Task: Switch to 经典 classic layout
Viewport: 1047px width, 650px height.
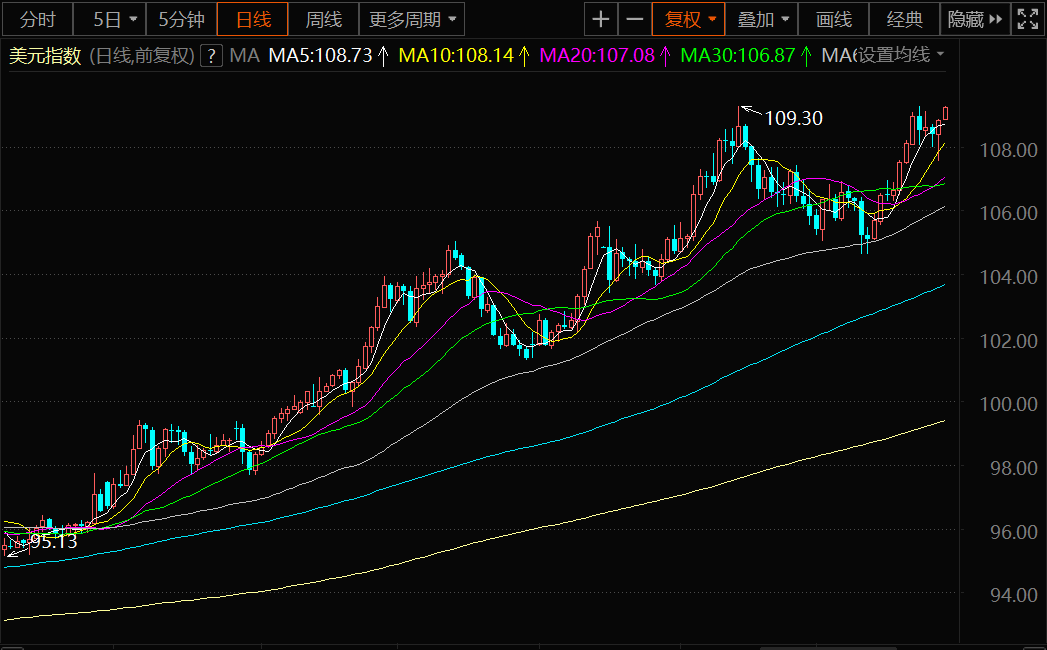Action: point(904,19)
